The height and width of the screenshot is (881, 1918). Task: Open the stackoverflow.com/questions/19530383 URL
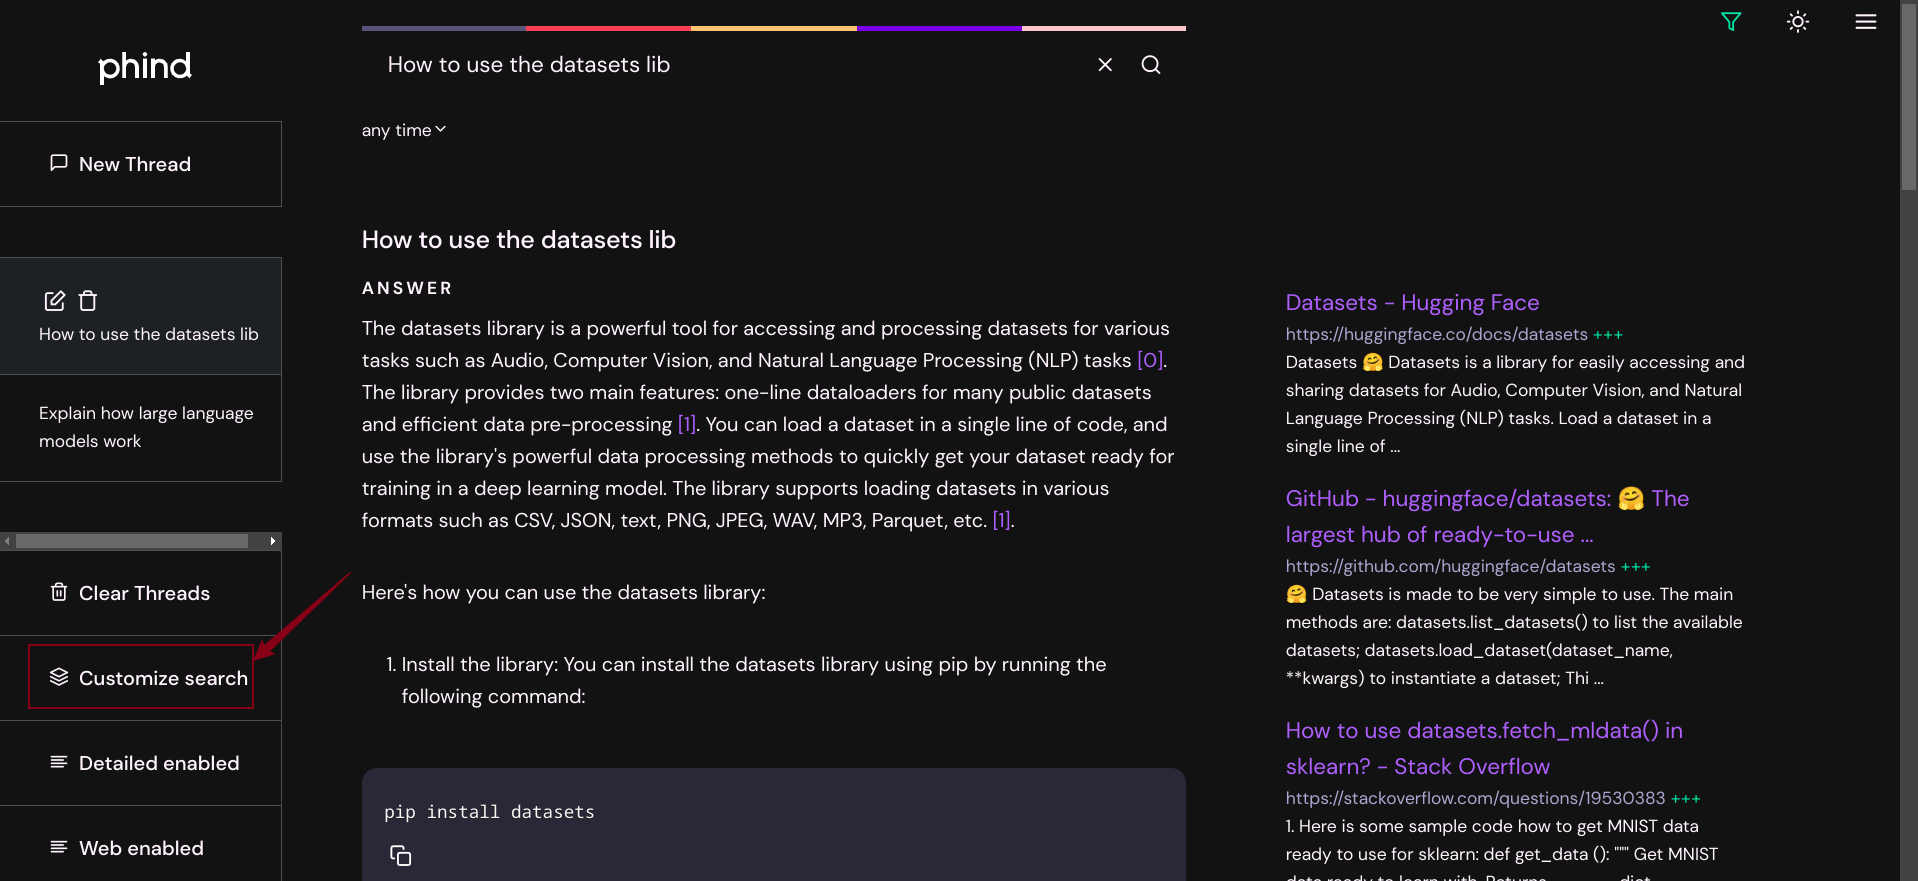[1475, 798]
